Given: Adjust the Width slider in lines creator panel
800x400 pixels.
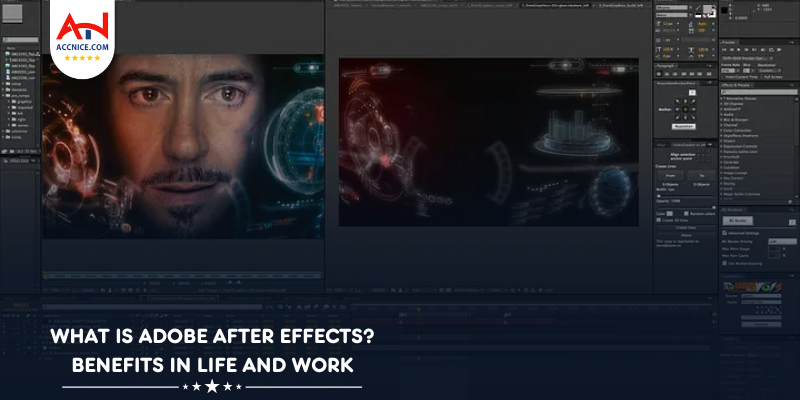Looking at the screenshot, I should 685,196.
